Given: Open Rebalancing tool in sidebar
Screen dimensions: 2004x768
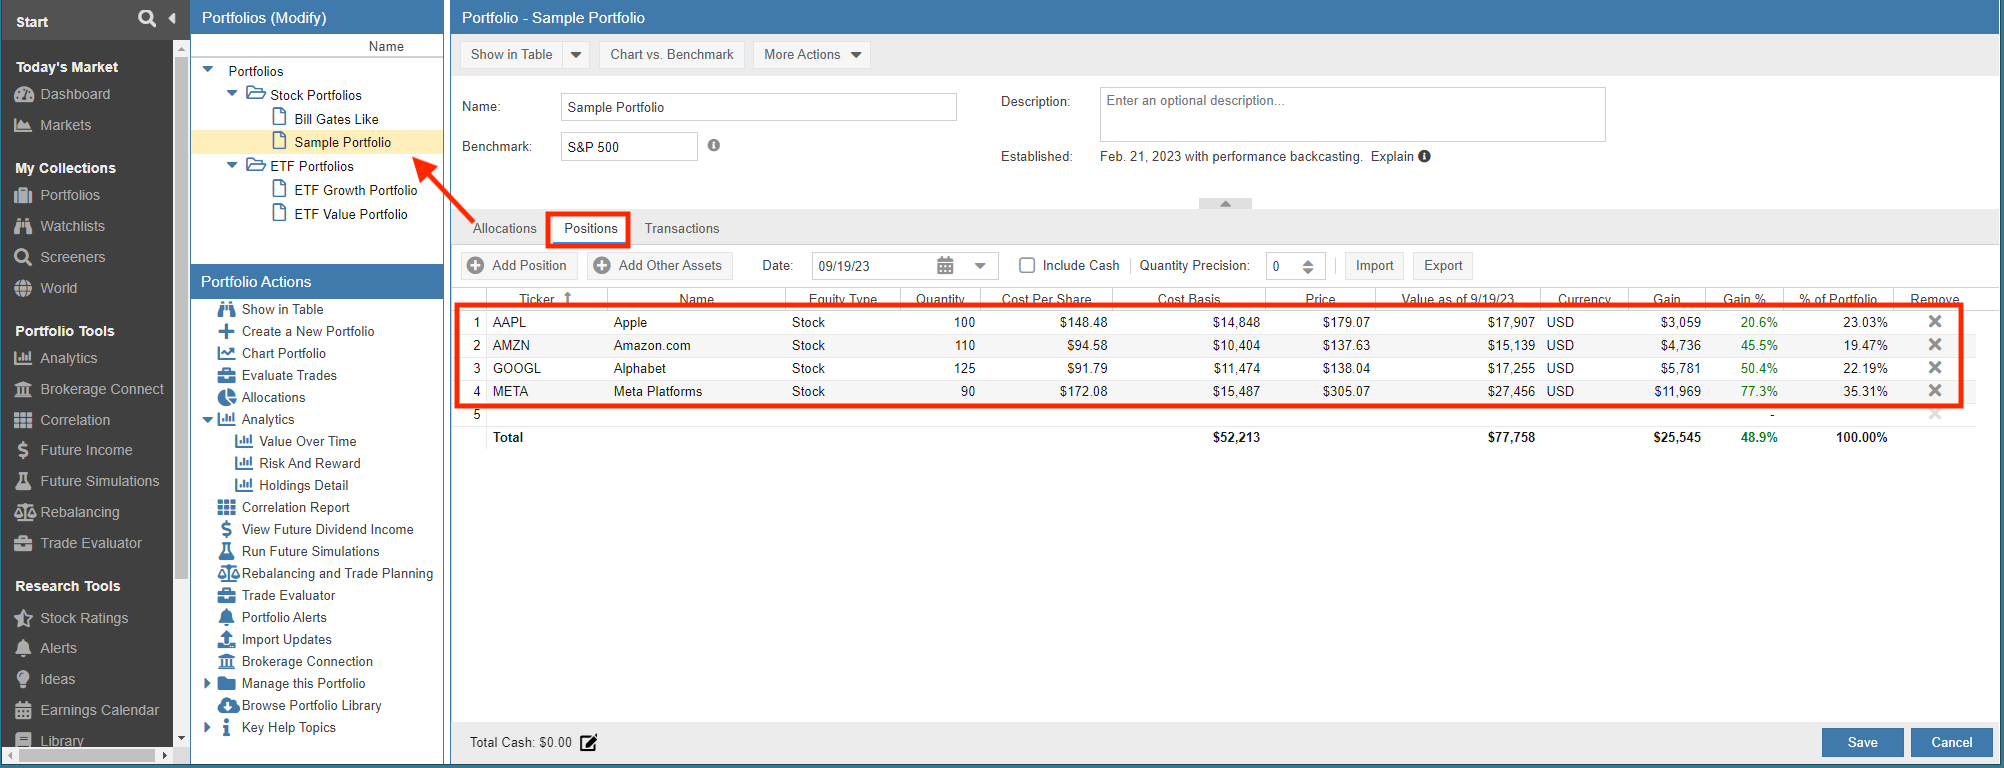Looking at the screenshot, I should tap(79, 512).
